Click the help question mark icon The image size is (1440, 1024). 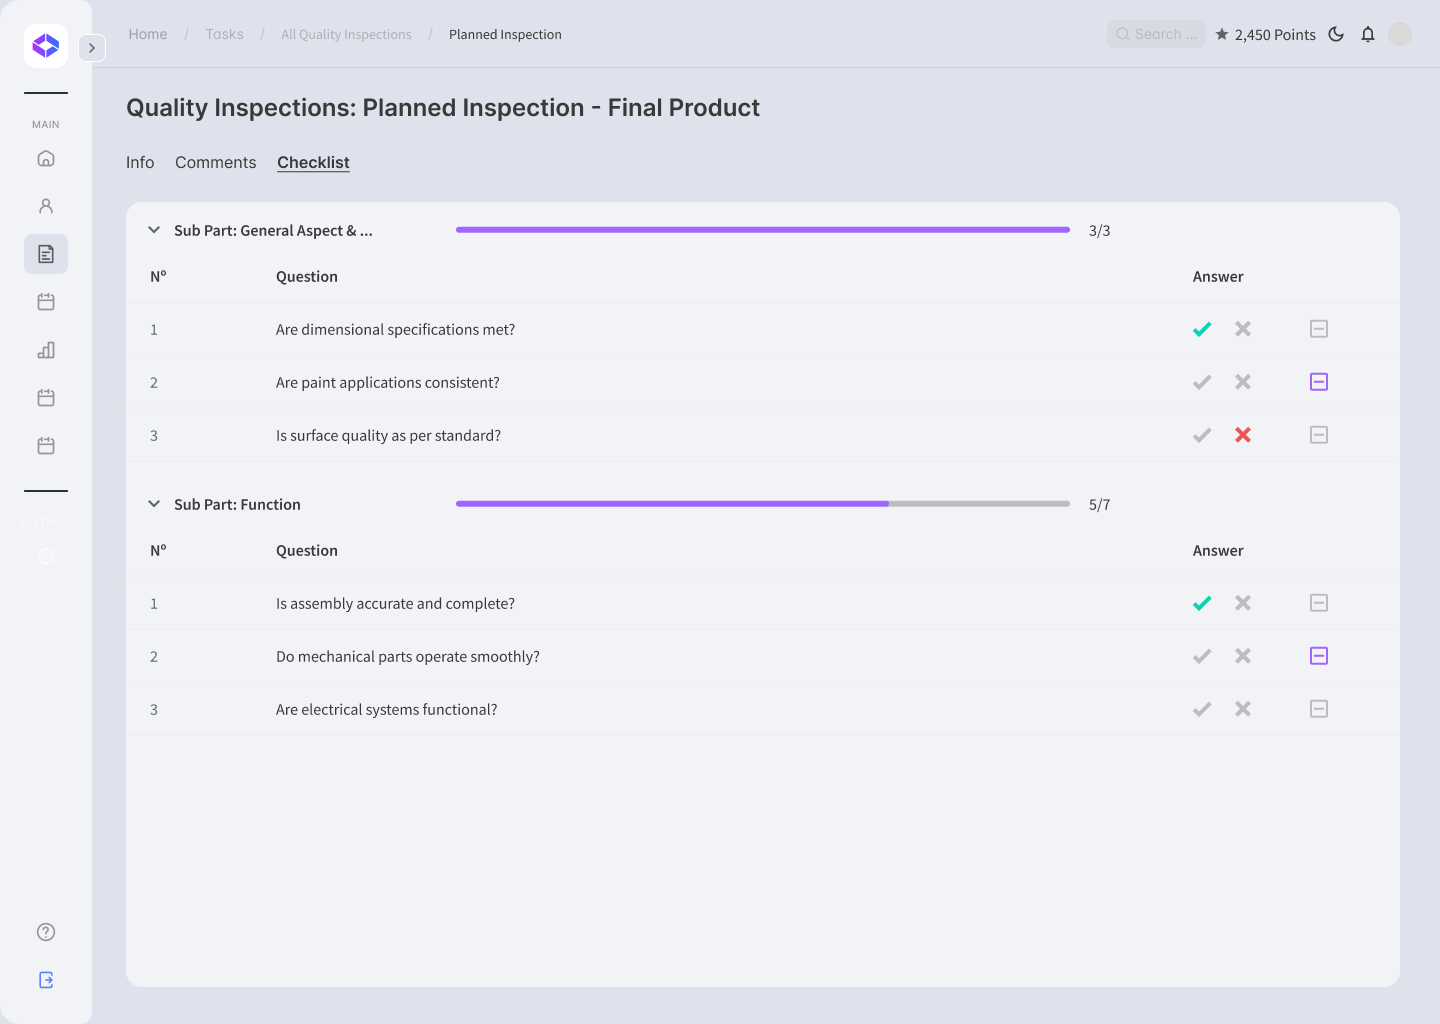pyautogui.click(x=46, y=932)
